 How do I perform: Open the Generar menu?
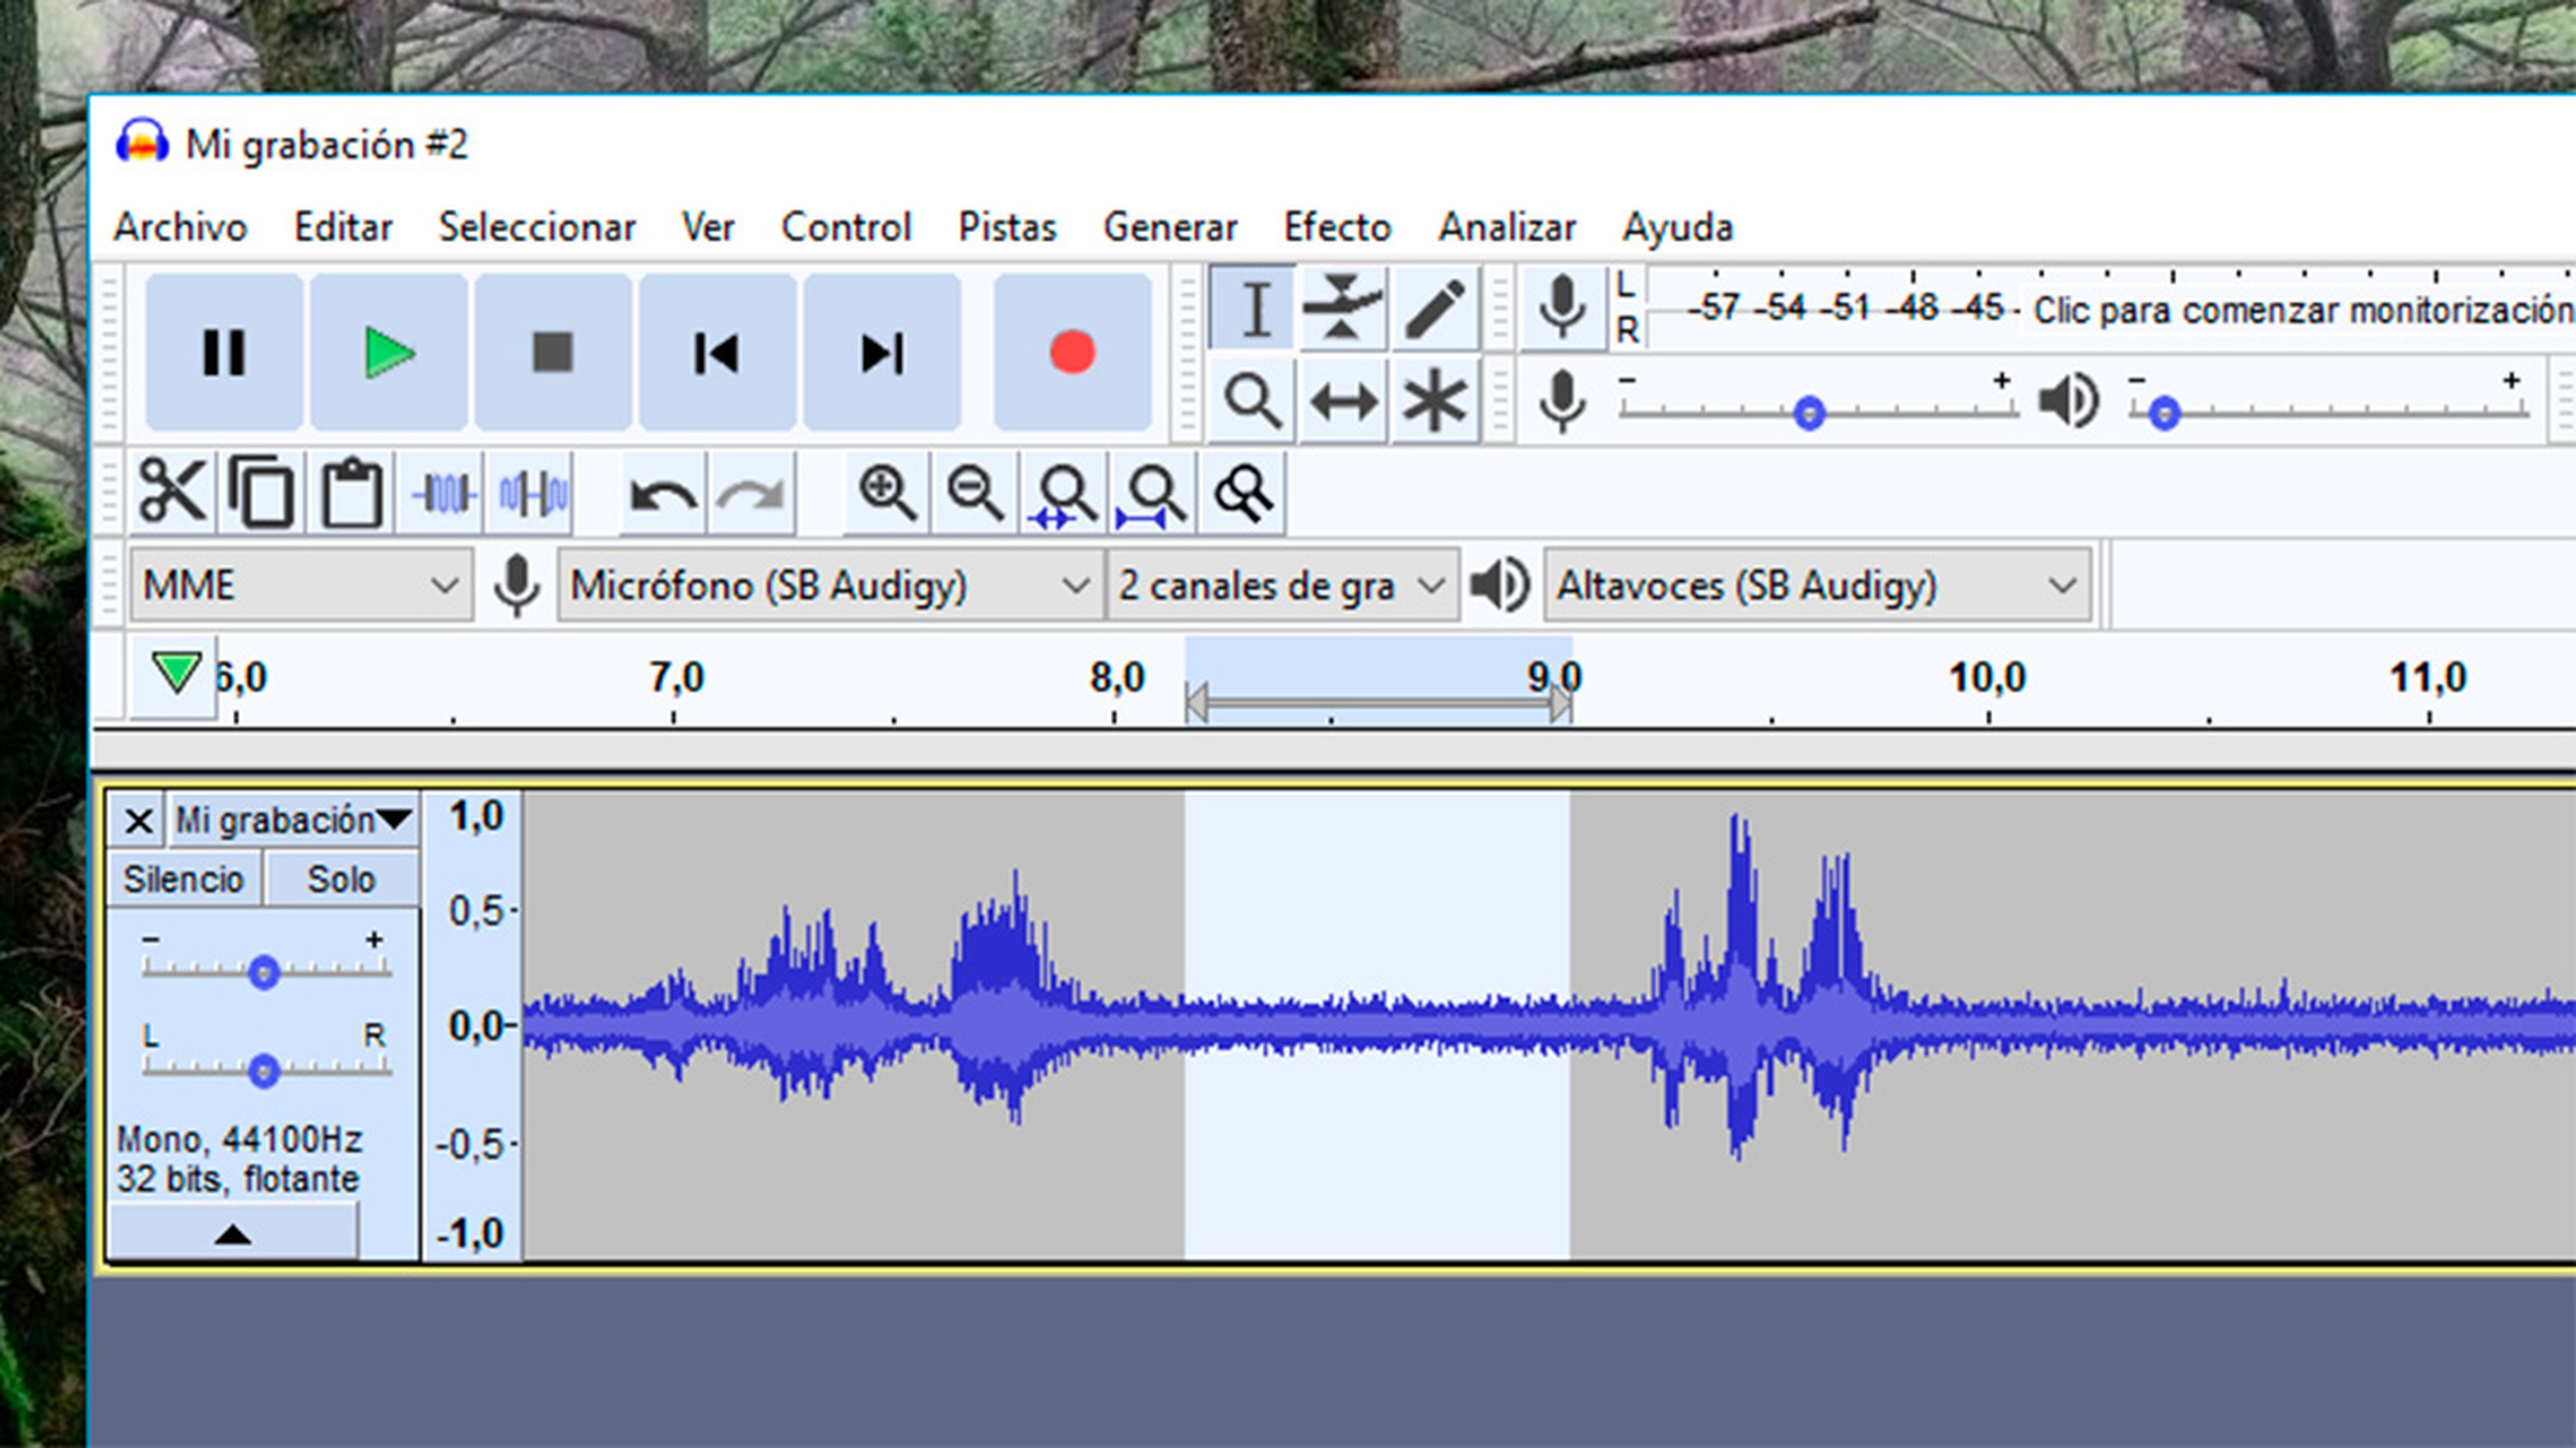pyautogui.click(x=1170, y=228)
